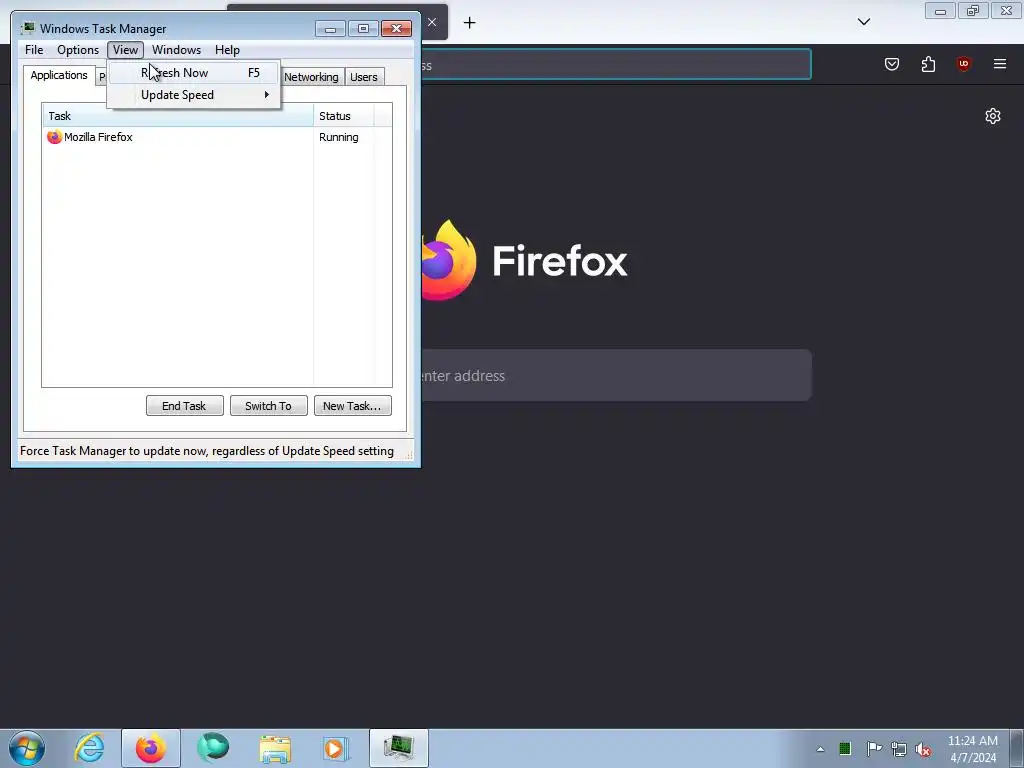
Task: Switch to the Users tab
Action: (364, 77)
